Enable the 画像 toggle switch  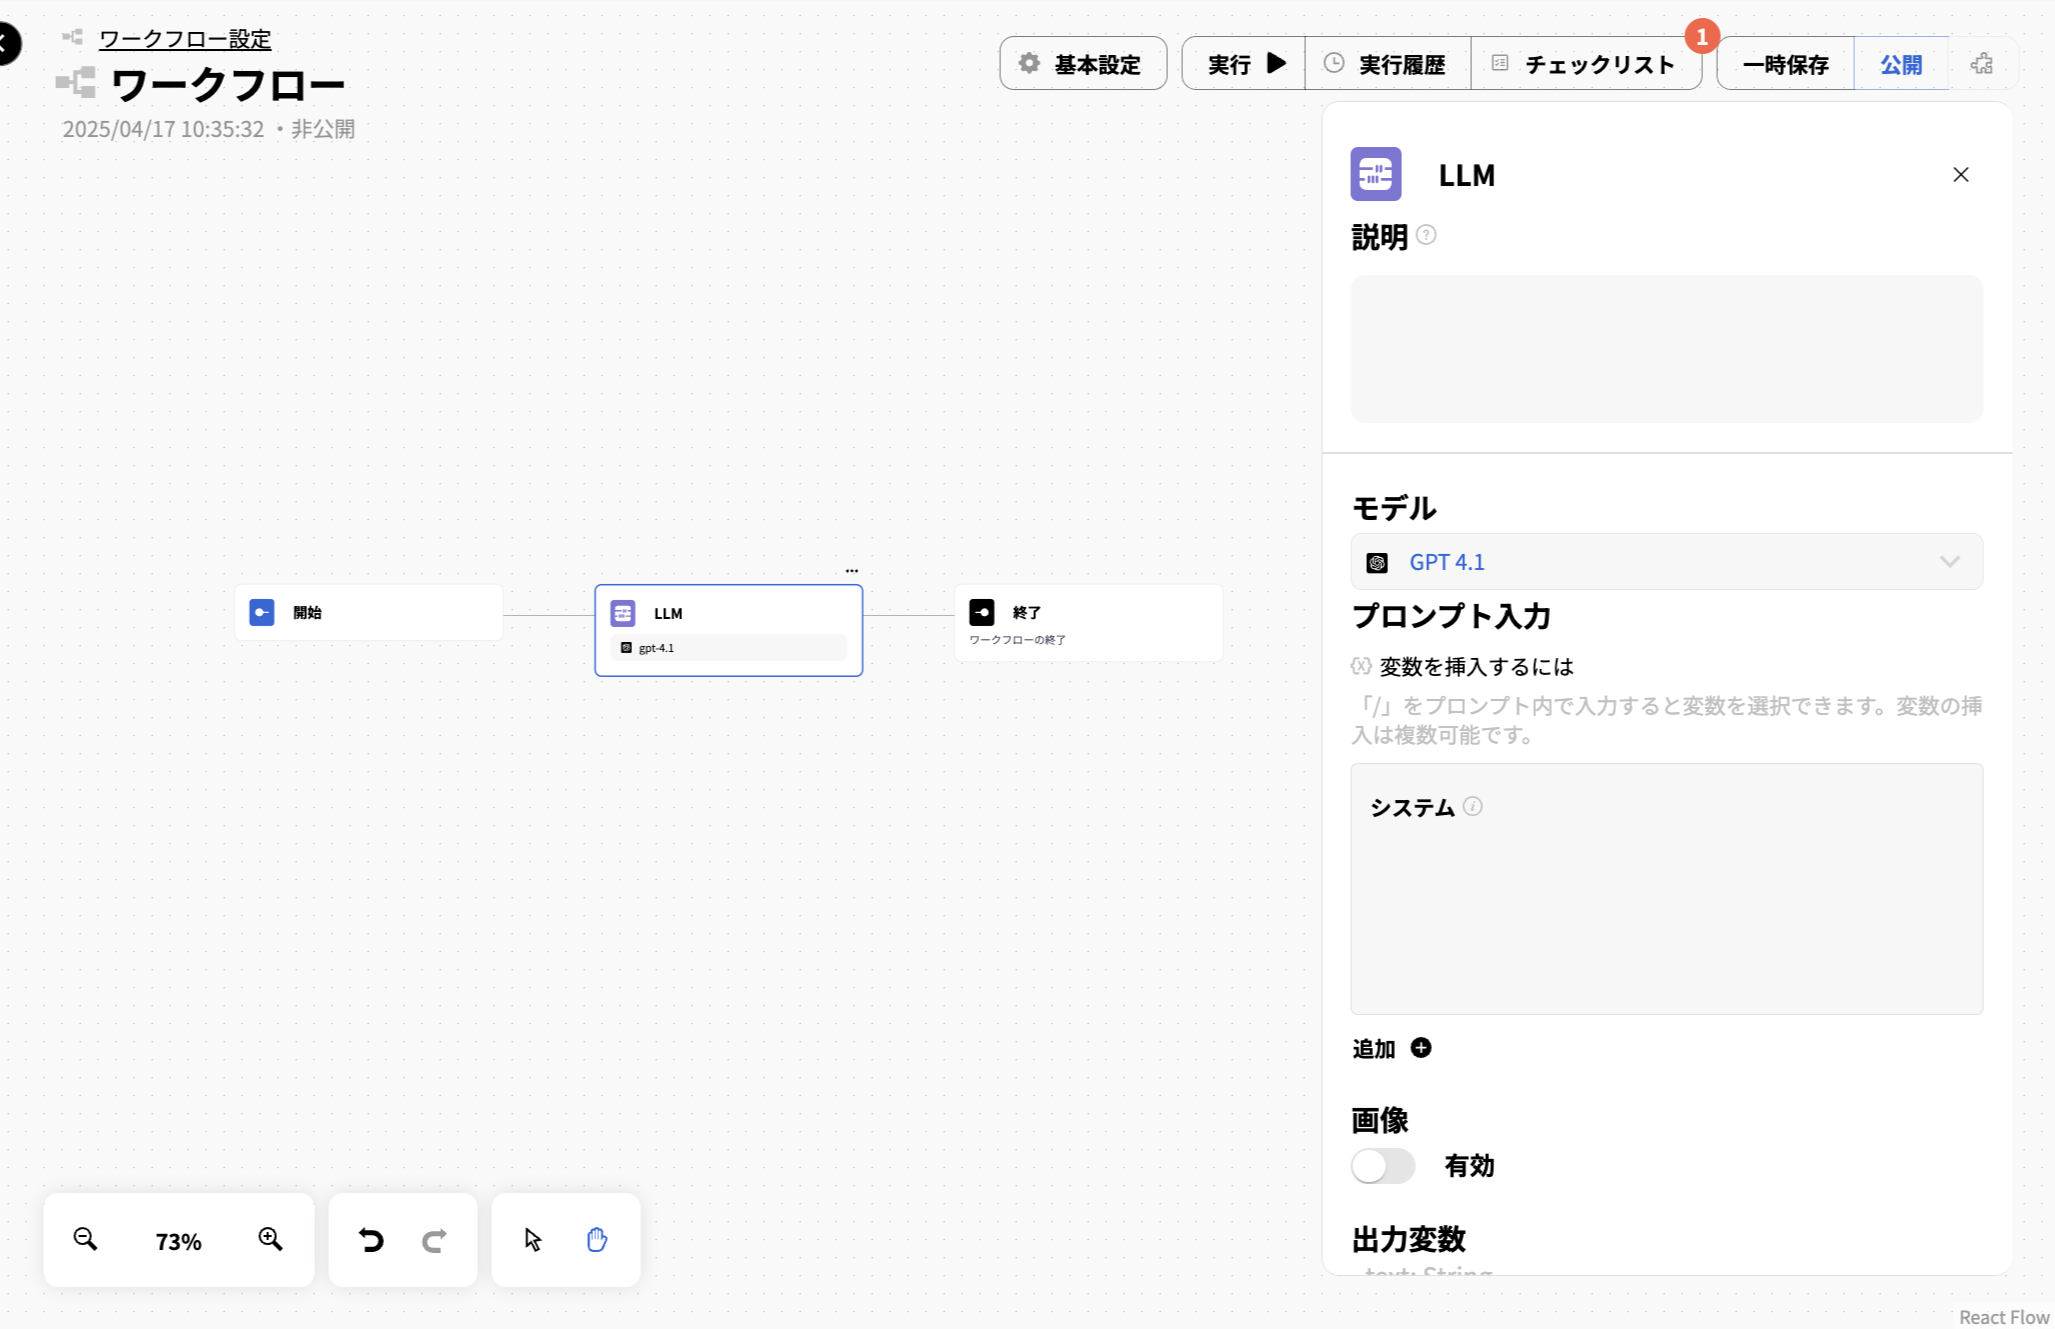coord(1383,1166)
